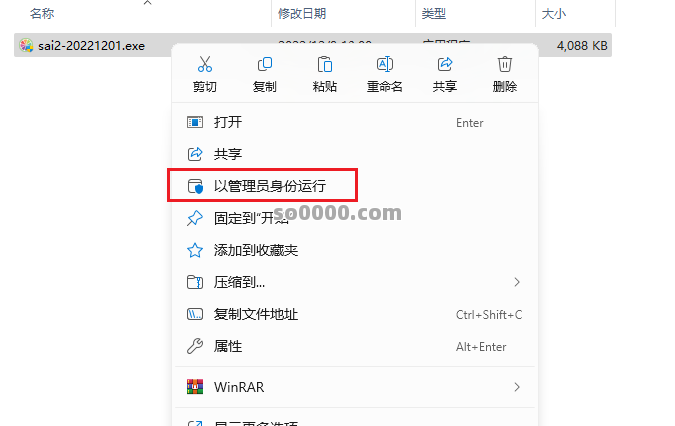Sort by 类型 (Type) column header

pyautogui.click(x=433, y=14)
